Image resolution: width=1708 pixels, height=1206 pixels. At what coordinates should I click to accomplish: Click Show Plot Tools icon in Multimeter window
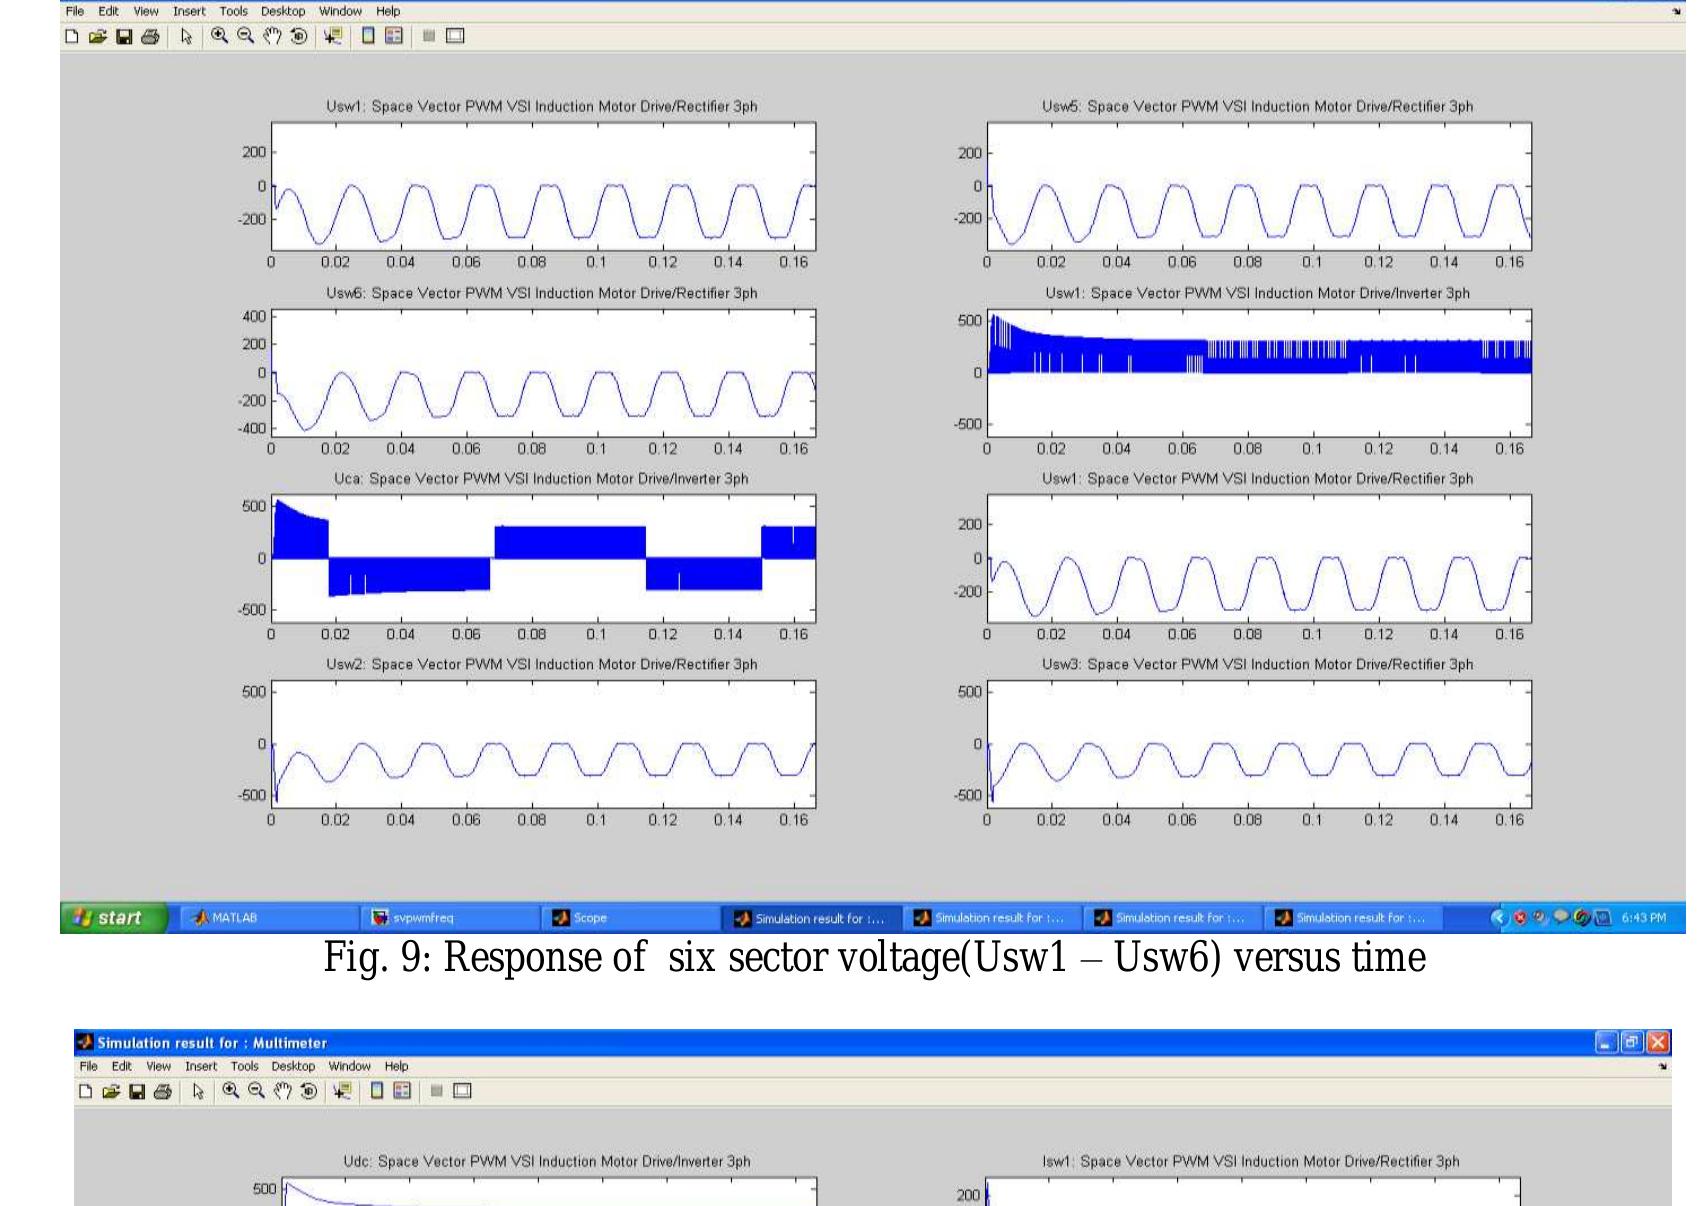462,1090
